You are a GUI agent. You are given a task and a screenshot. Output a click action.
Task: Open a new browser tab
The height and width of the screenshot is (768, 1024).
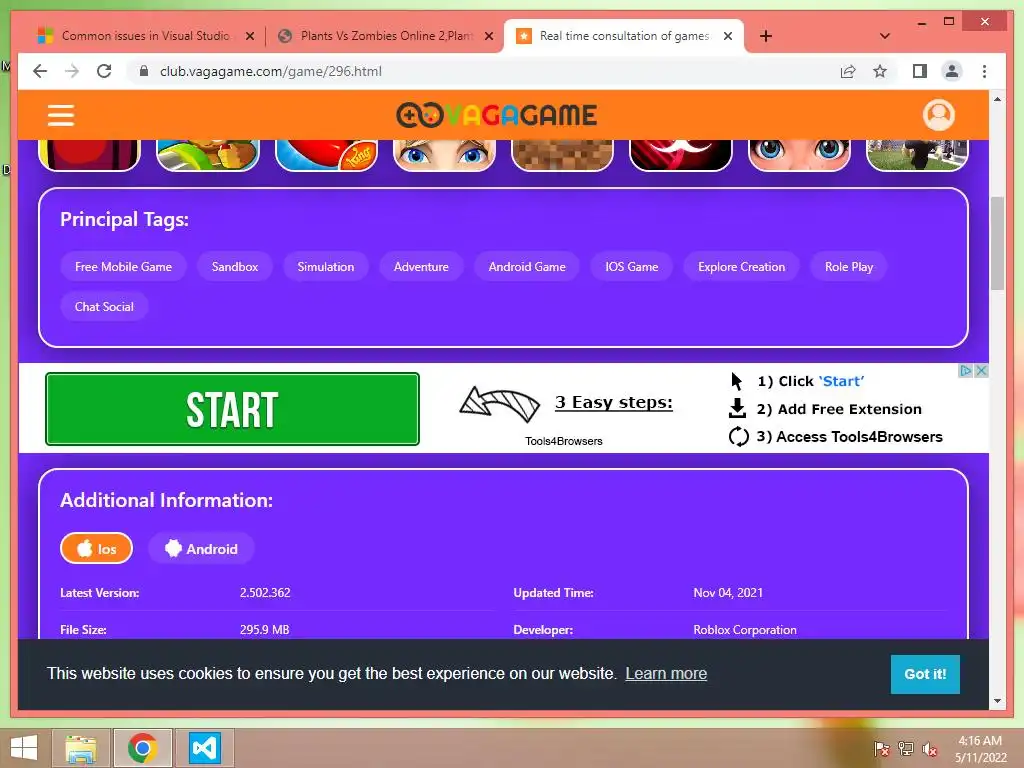766,36
